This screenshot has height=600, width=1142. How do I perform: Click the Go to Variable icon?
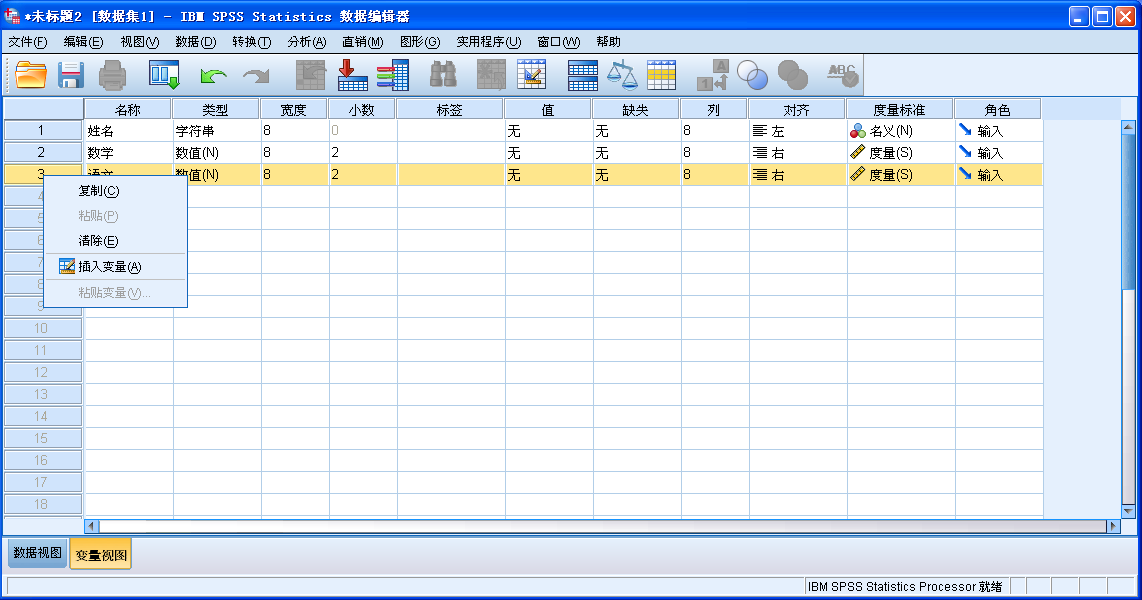coord(353,75)
